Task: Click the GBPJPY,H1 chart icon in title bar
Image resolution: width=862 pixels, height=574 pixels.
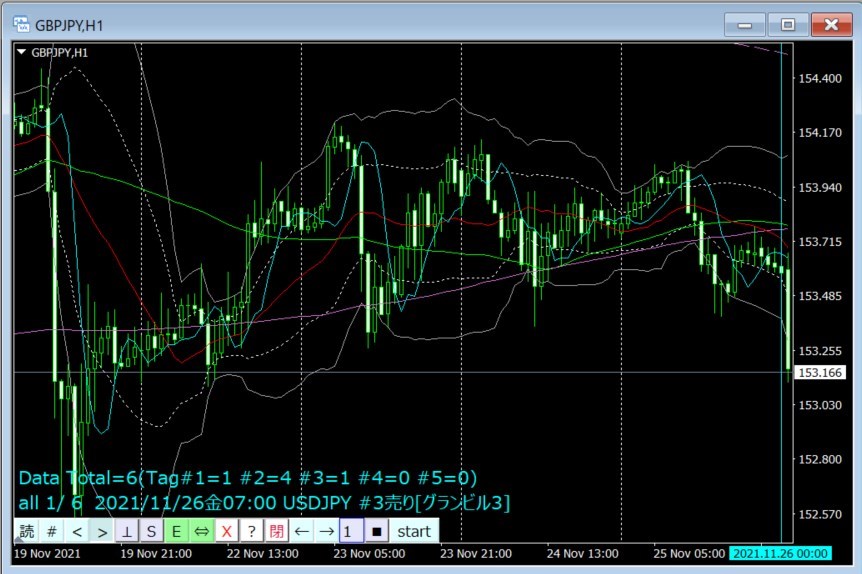Action: (x=21, y=25)
